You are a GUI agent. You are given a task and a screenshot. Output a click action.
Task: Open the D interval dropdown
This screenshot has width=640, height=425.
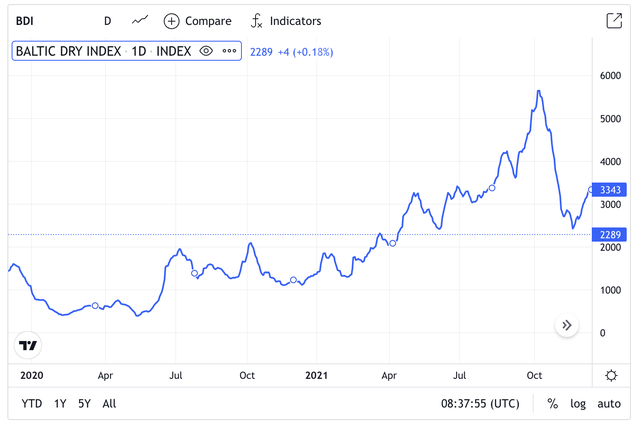pos(108,21)
